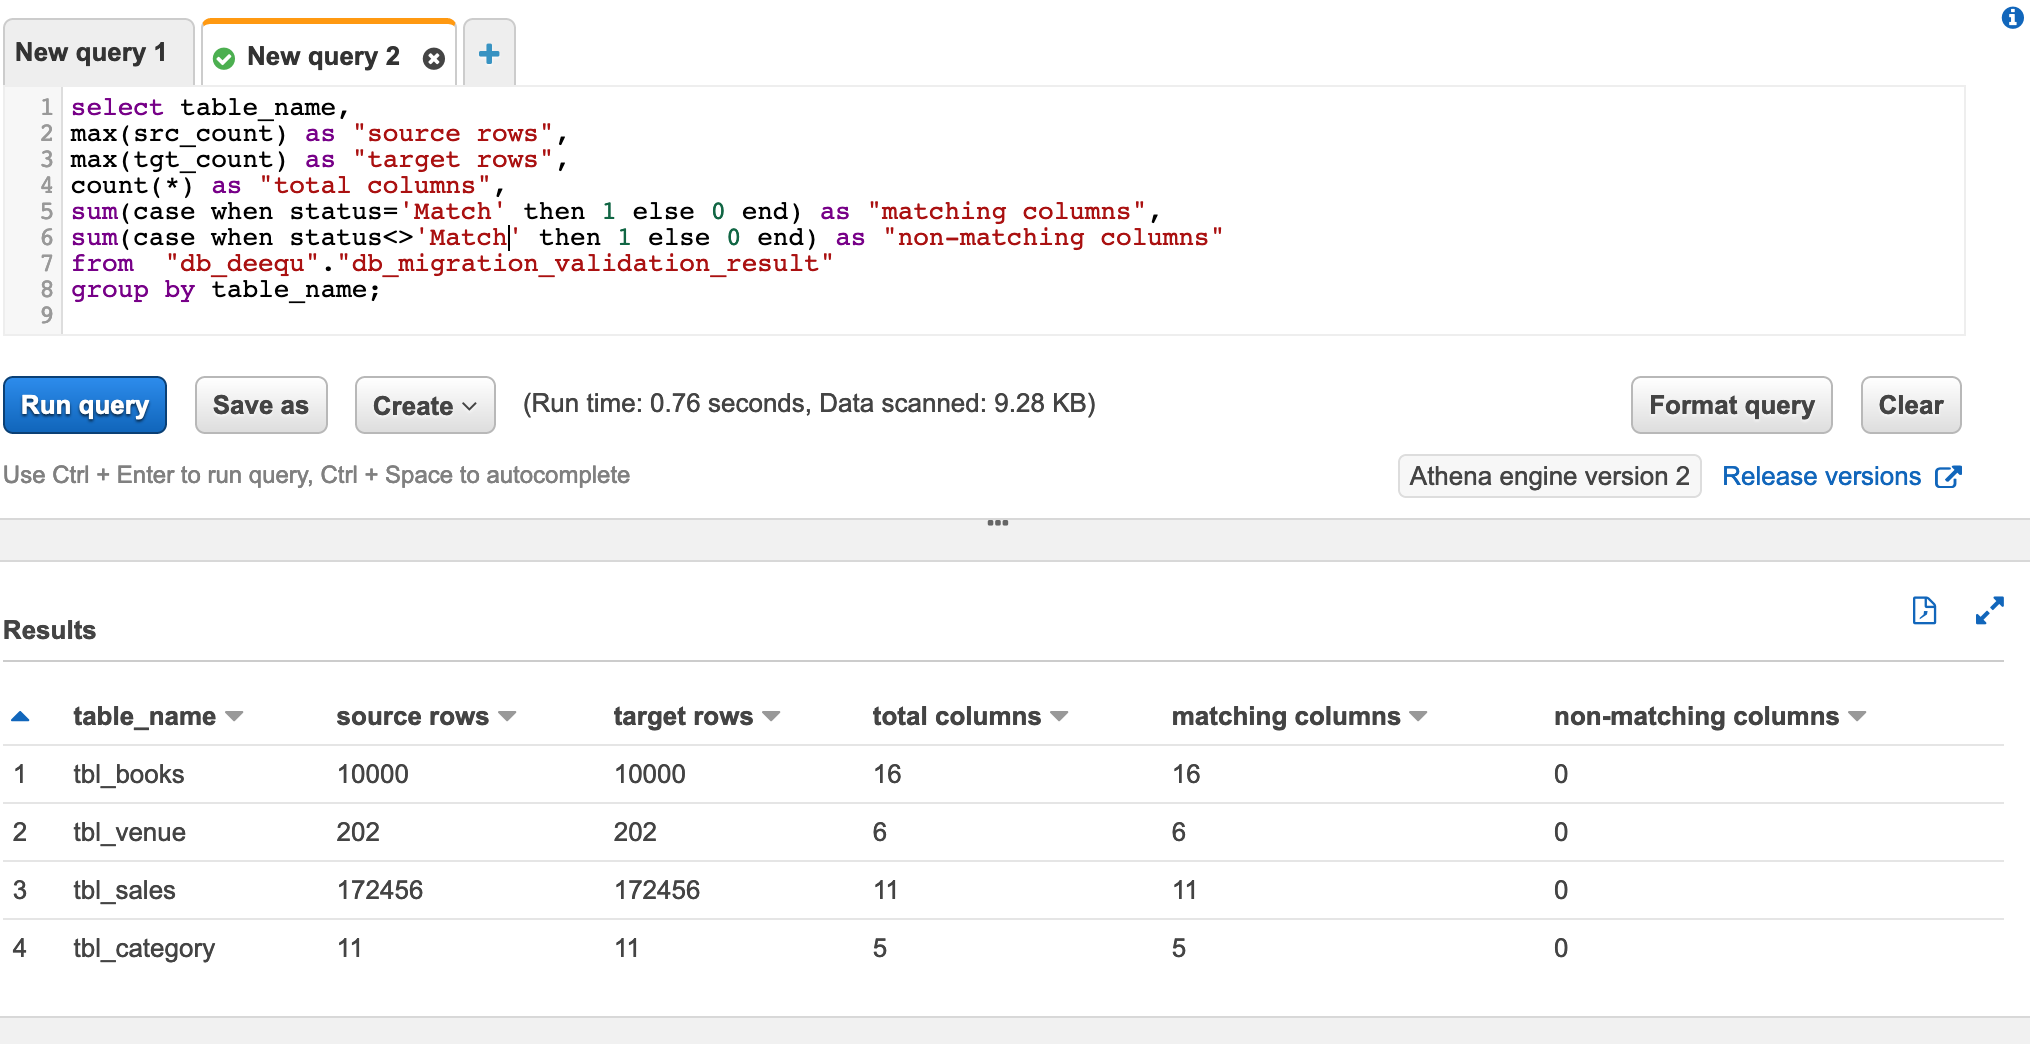
Task: Open the total columns sort dropdown
Action: tap(1060, 716)
